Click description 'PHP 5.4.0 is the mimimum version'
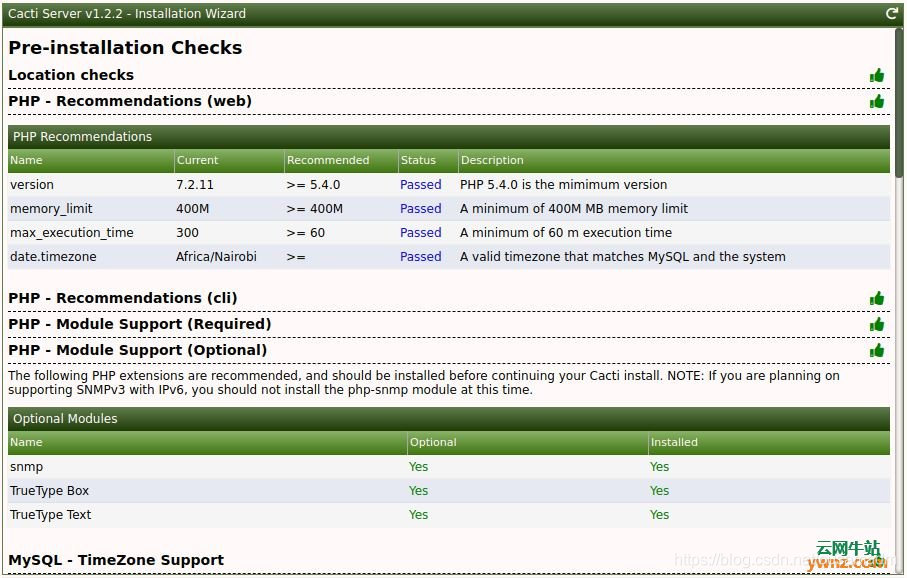 pyautogui.click(x=563, y=185)
